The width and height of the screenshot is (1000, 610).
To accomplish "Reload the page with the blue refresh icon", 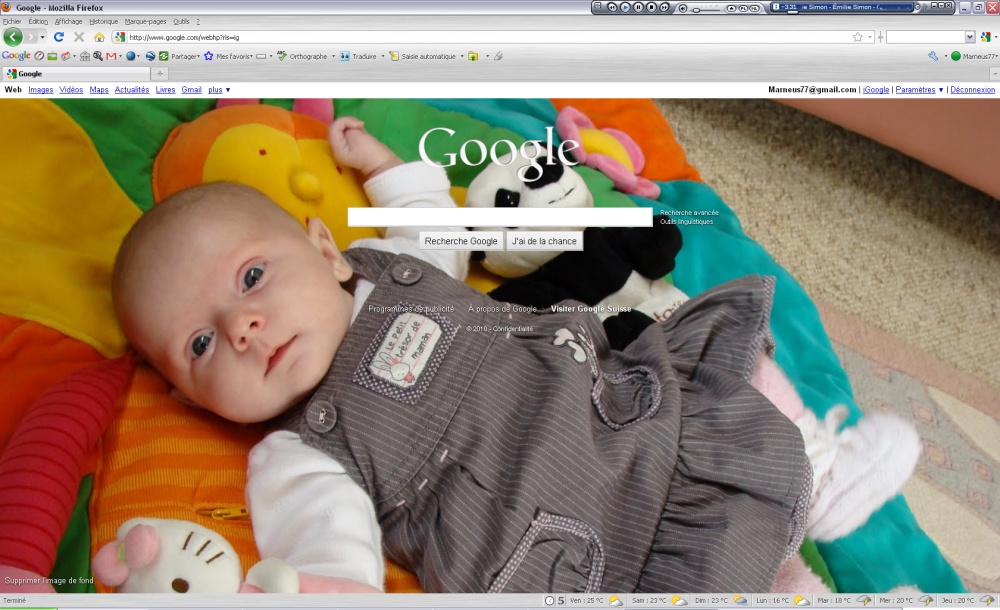I will coord(59,37).
